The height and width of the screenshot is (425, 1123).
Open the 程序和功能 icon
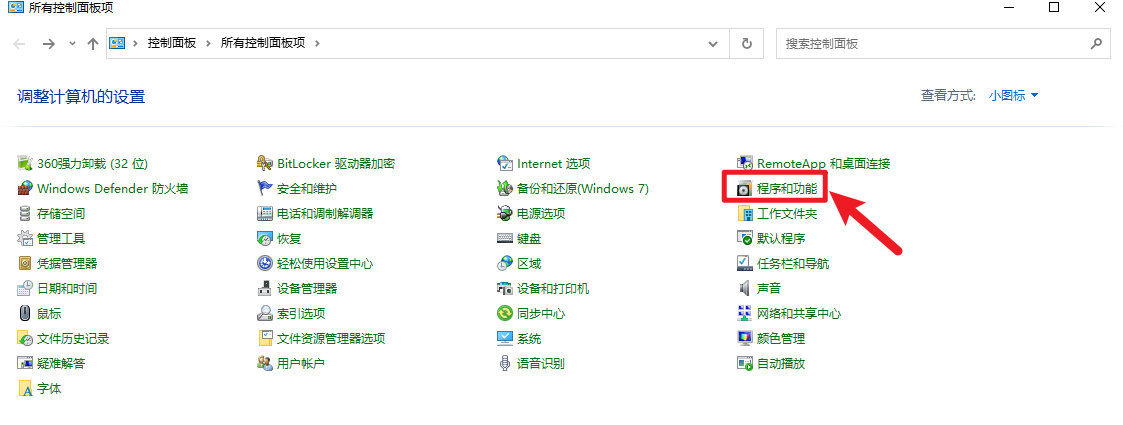[744, 189]
